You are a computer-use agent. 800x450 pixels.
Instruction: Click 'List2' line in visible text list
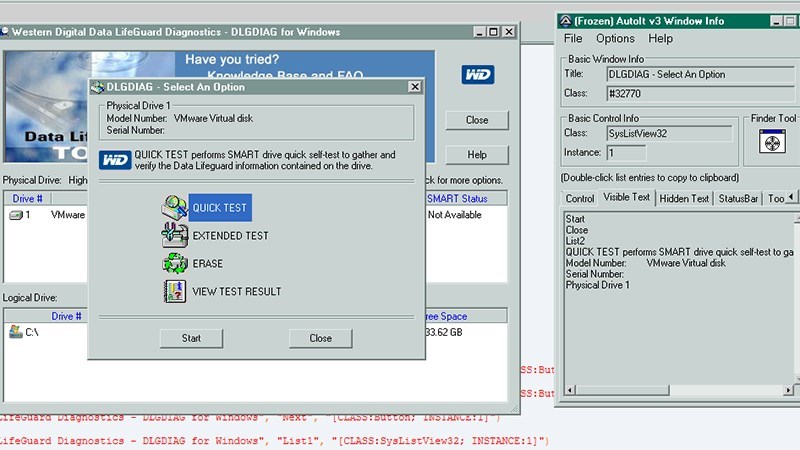click(575, 241)
